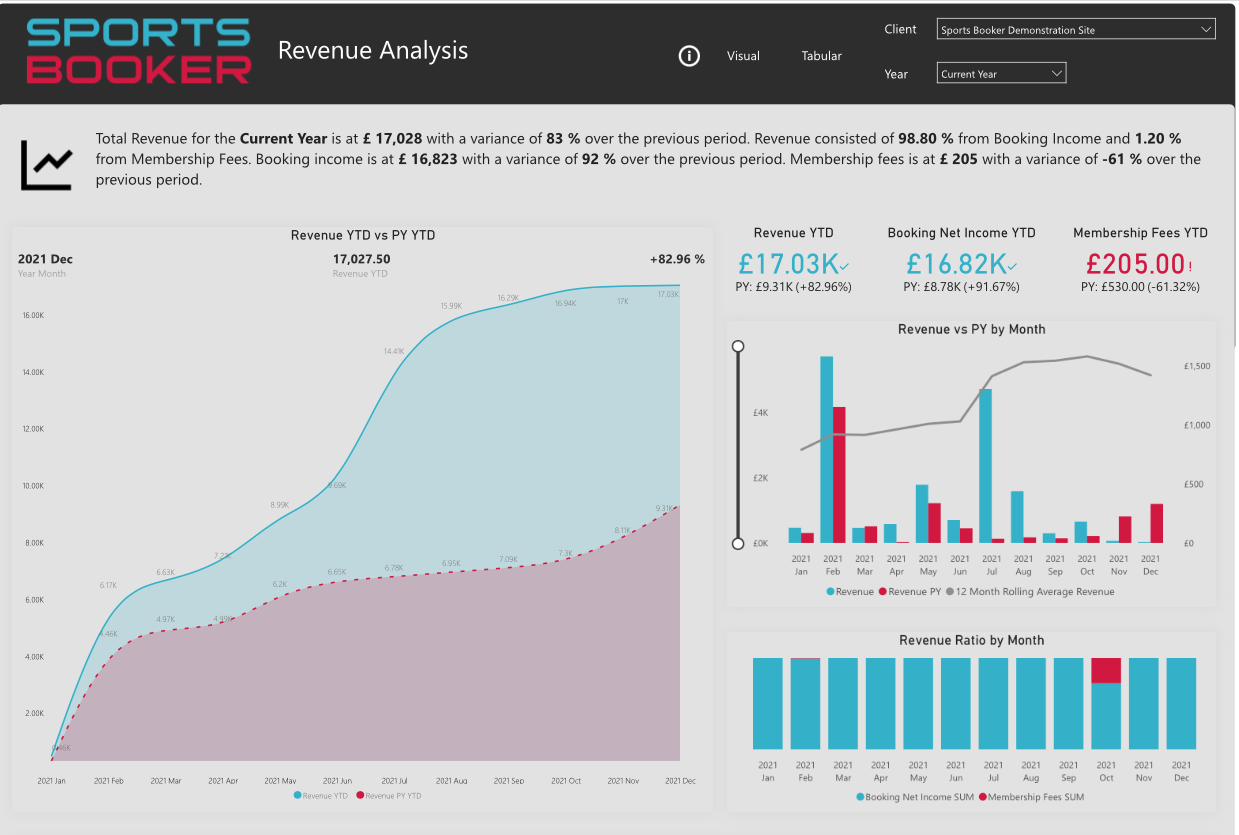Click the December bar in Revenue Ratio chart

click(x=1181, y=704)
